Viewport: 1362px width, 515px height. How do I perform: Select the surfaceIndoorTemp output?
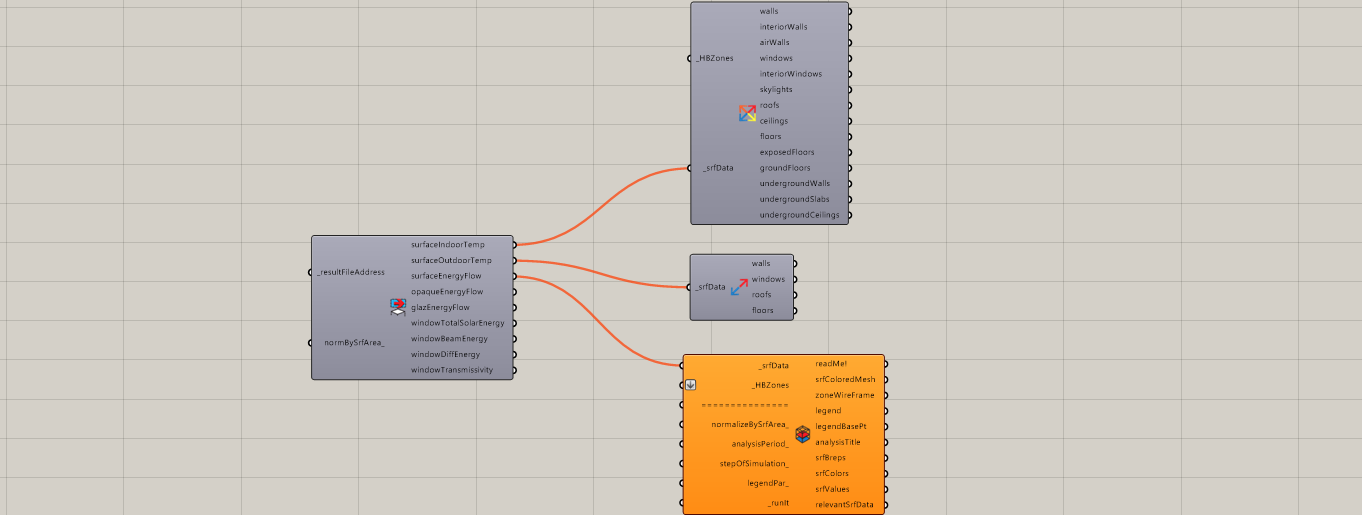click(x=447, y=244)
